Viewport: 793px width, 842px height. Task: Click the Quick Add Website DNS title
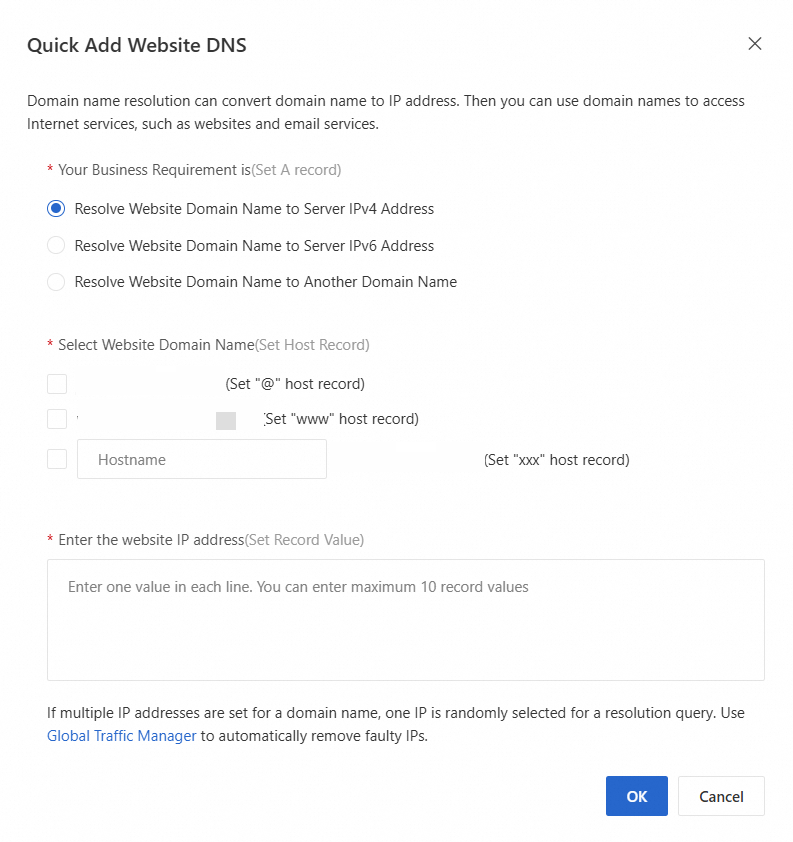(136, 45)
